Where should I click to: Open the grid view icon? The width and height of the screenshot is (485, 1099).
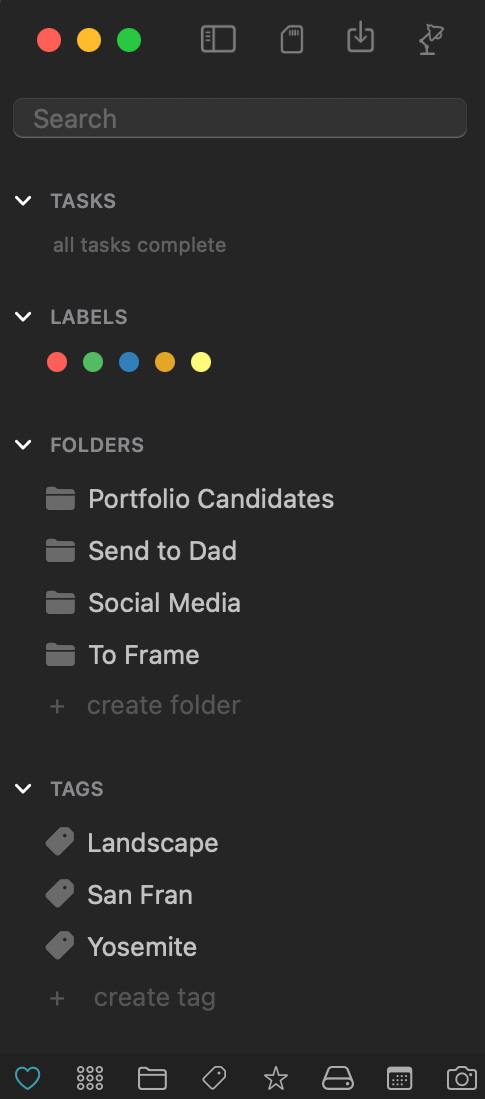pos(90,1077)
